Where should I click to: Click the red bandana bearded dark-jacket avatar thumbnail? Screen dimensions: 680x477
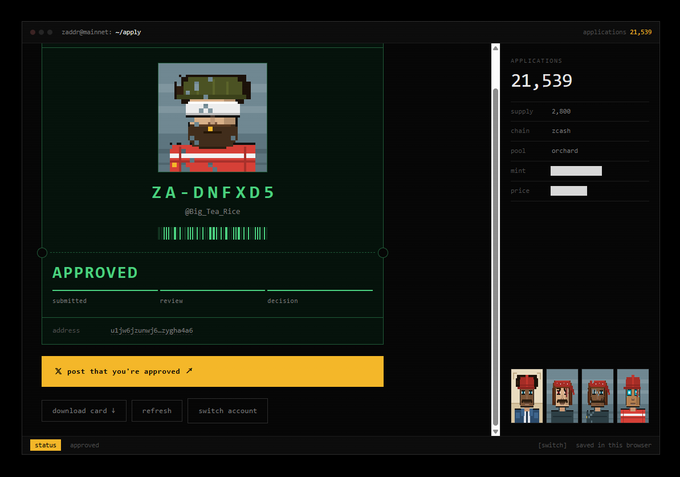[598, 396]
